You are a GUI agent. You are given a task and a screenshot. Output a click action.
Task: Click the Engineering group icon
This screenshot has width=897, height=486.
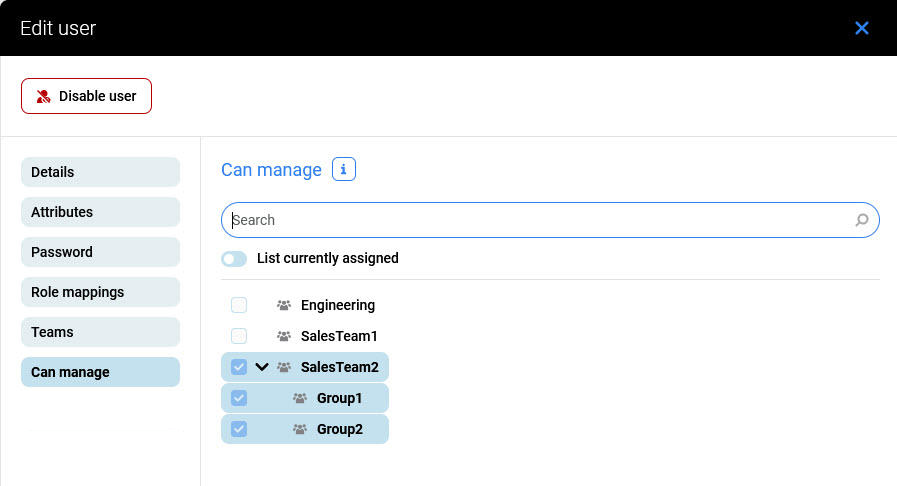click(284, 305)
